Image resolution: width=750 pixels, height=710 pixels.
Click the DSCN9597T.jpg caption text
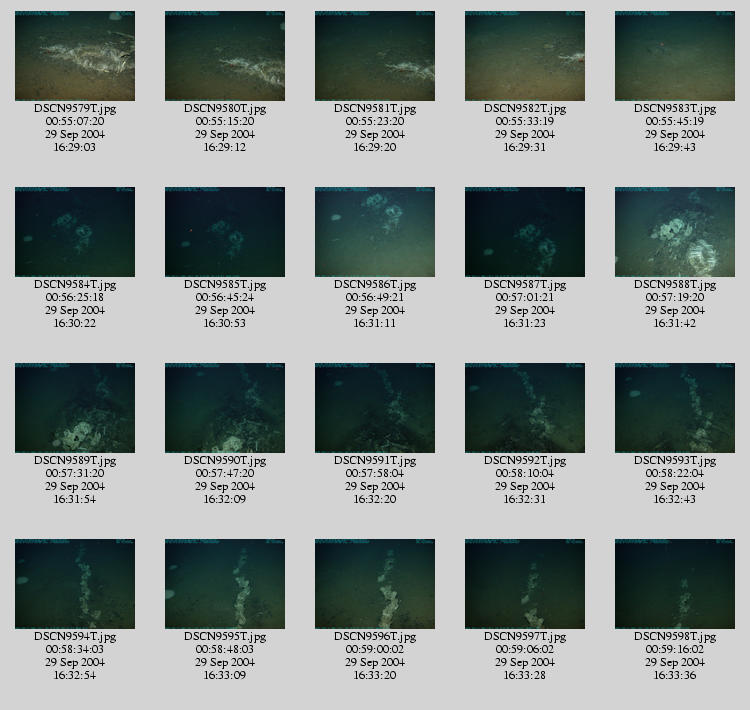tap(525, 637)
